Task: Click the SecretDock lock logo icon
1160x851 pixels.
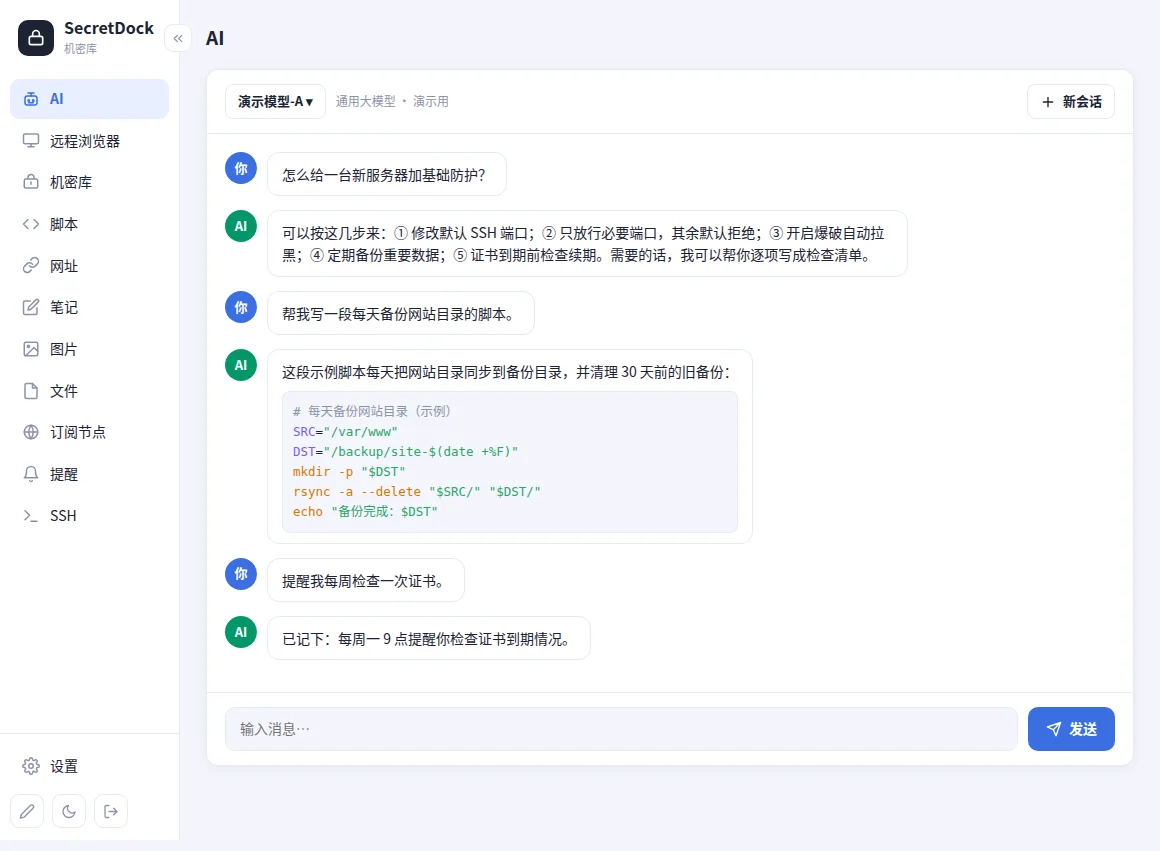Action: pyautogui.click(x=36, y=38)
